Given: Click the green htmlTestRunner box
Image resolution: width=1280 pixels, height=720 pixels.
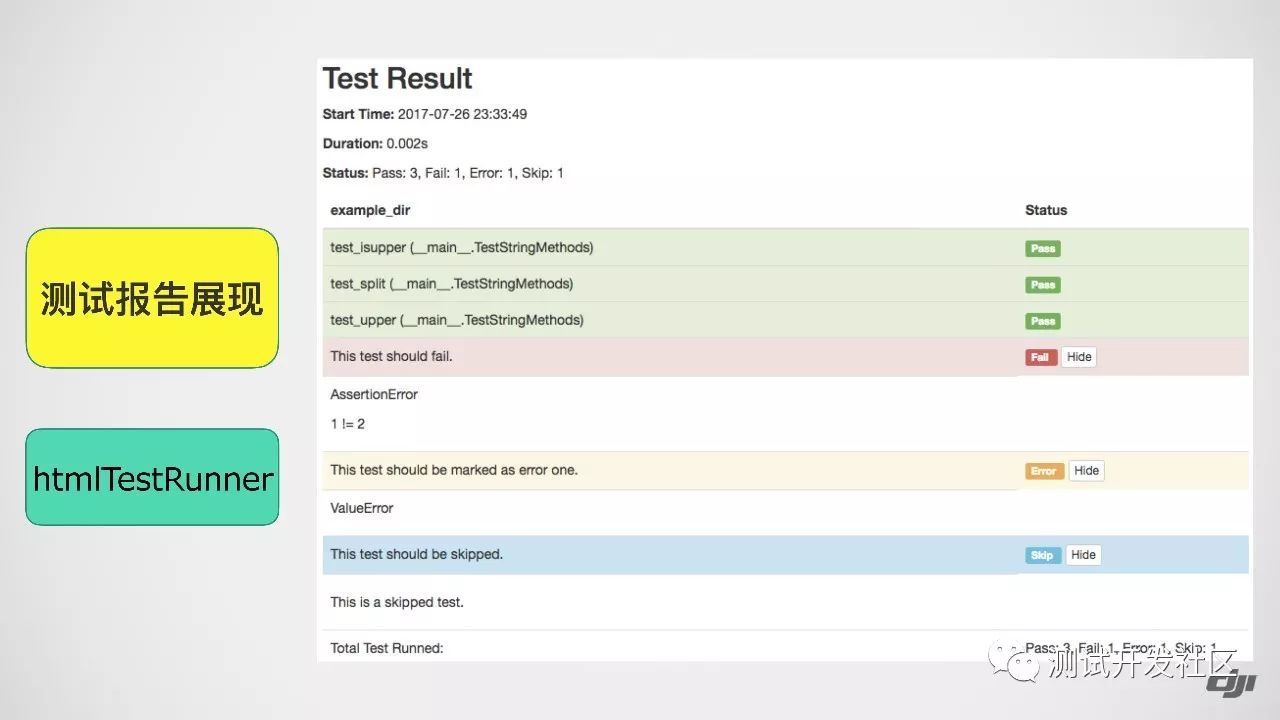Looking at the screenshot, I should point(152,477).
